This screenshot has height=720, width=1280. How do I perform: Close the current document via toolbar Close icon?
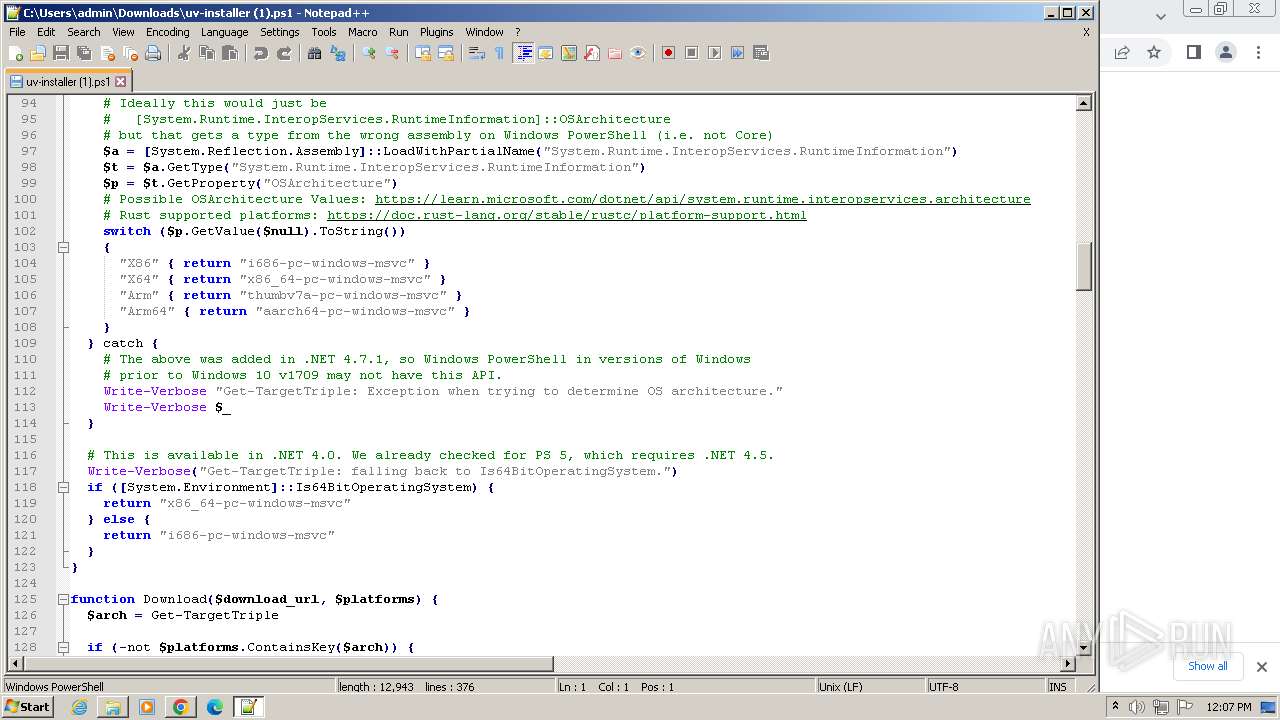tap(107, 53)
